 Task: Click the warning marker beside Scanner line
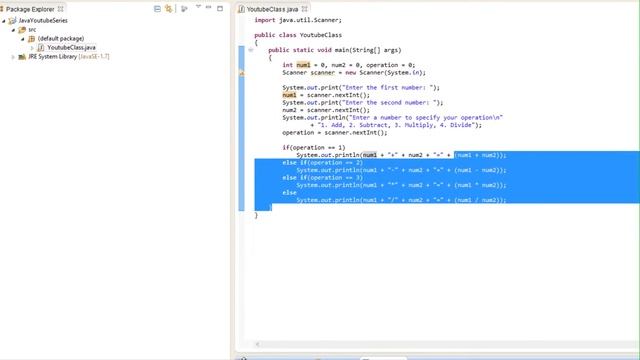(x=242, y=73)
